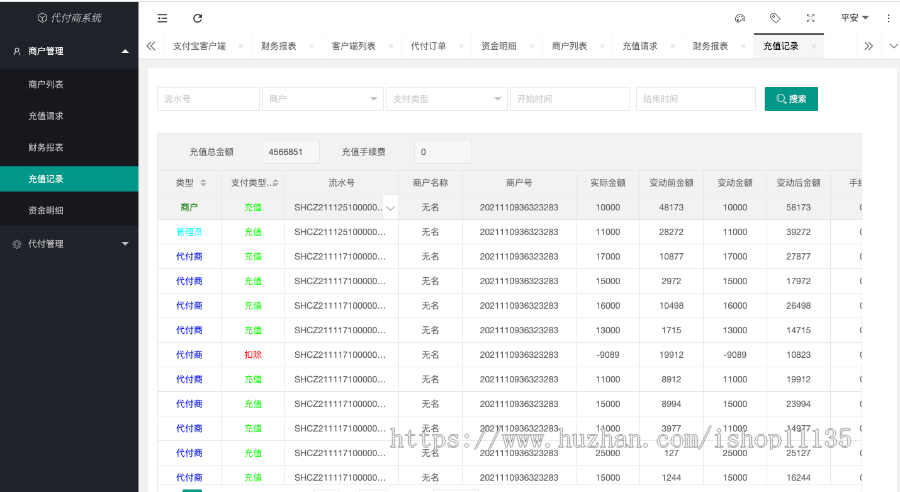Focus the 结束时间 date field
This screenshot has width=900, height=492.
tap(696, 99)
